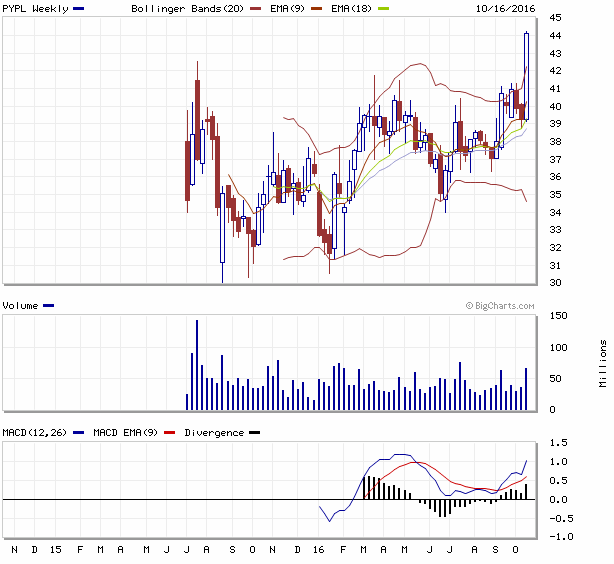The width and height of the screenshot is (614, 564).
Task: Select the blue swatch next to Volume
Action: click(49, 306)
